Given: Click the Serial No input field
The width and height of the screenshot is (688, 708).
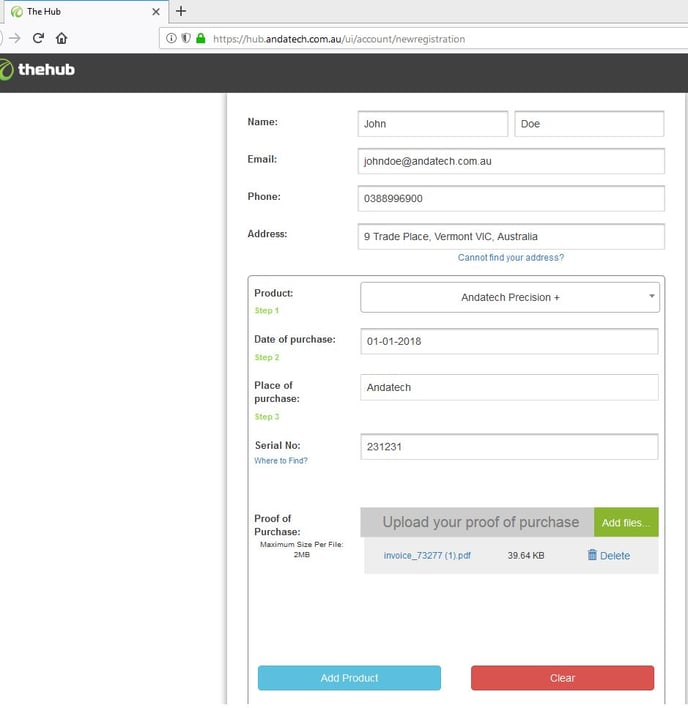Looking at the screenshot, I should point(509,447).
